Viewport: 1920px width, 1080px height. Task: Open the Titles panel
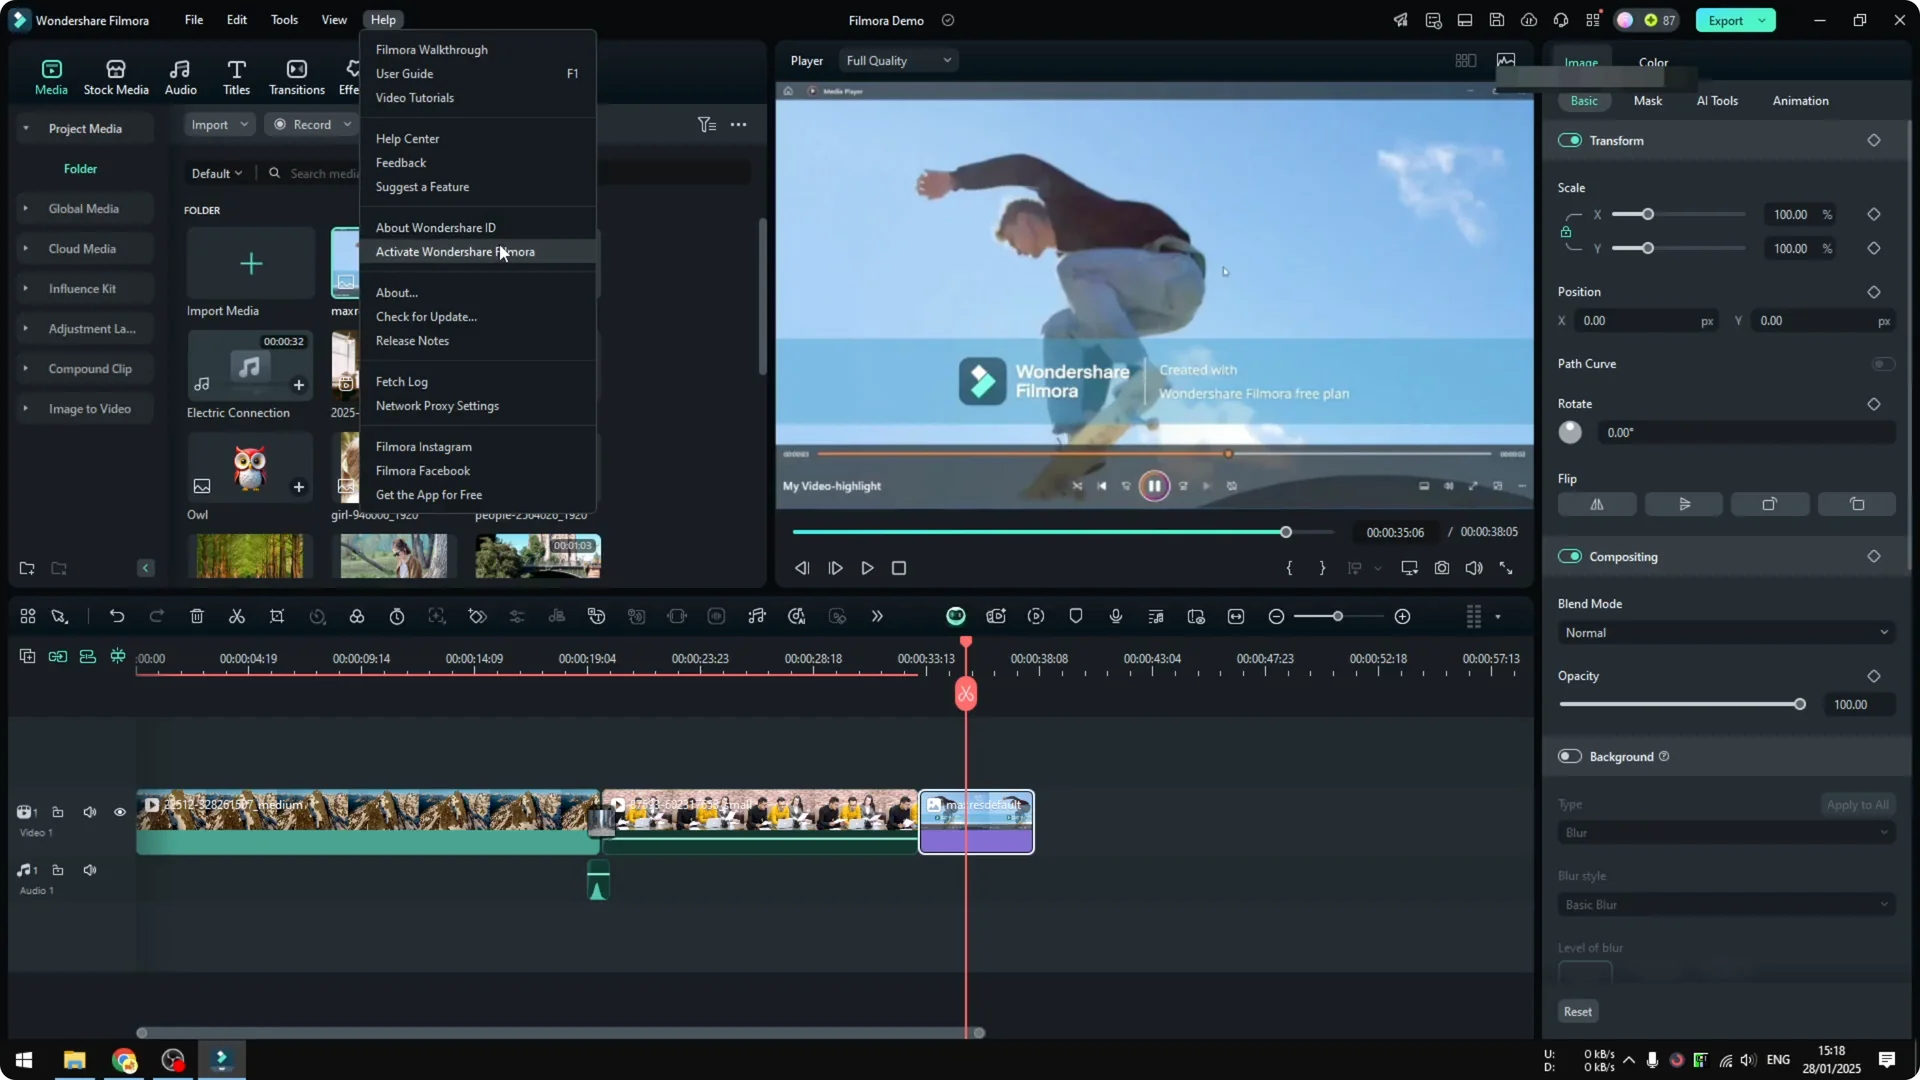236,77
